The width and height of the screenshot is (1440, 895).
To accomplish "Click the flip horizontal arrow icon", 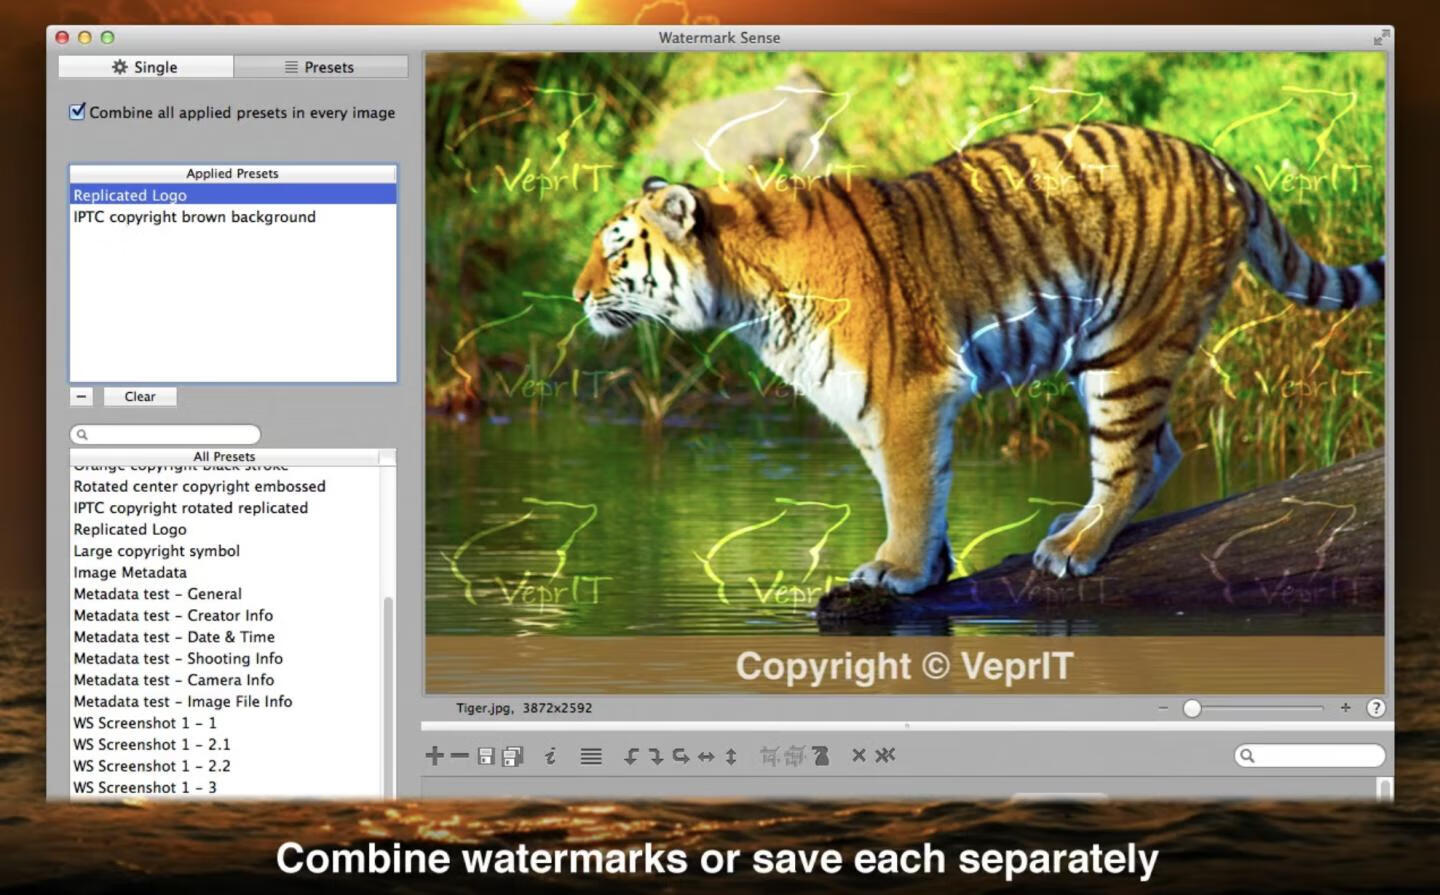I will [x=706, y=756].
